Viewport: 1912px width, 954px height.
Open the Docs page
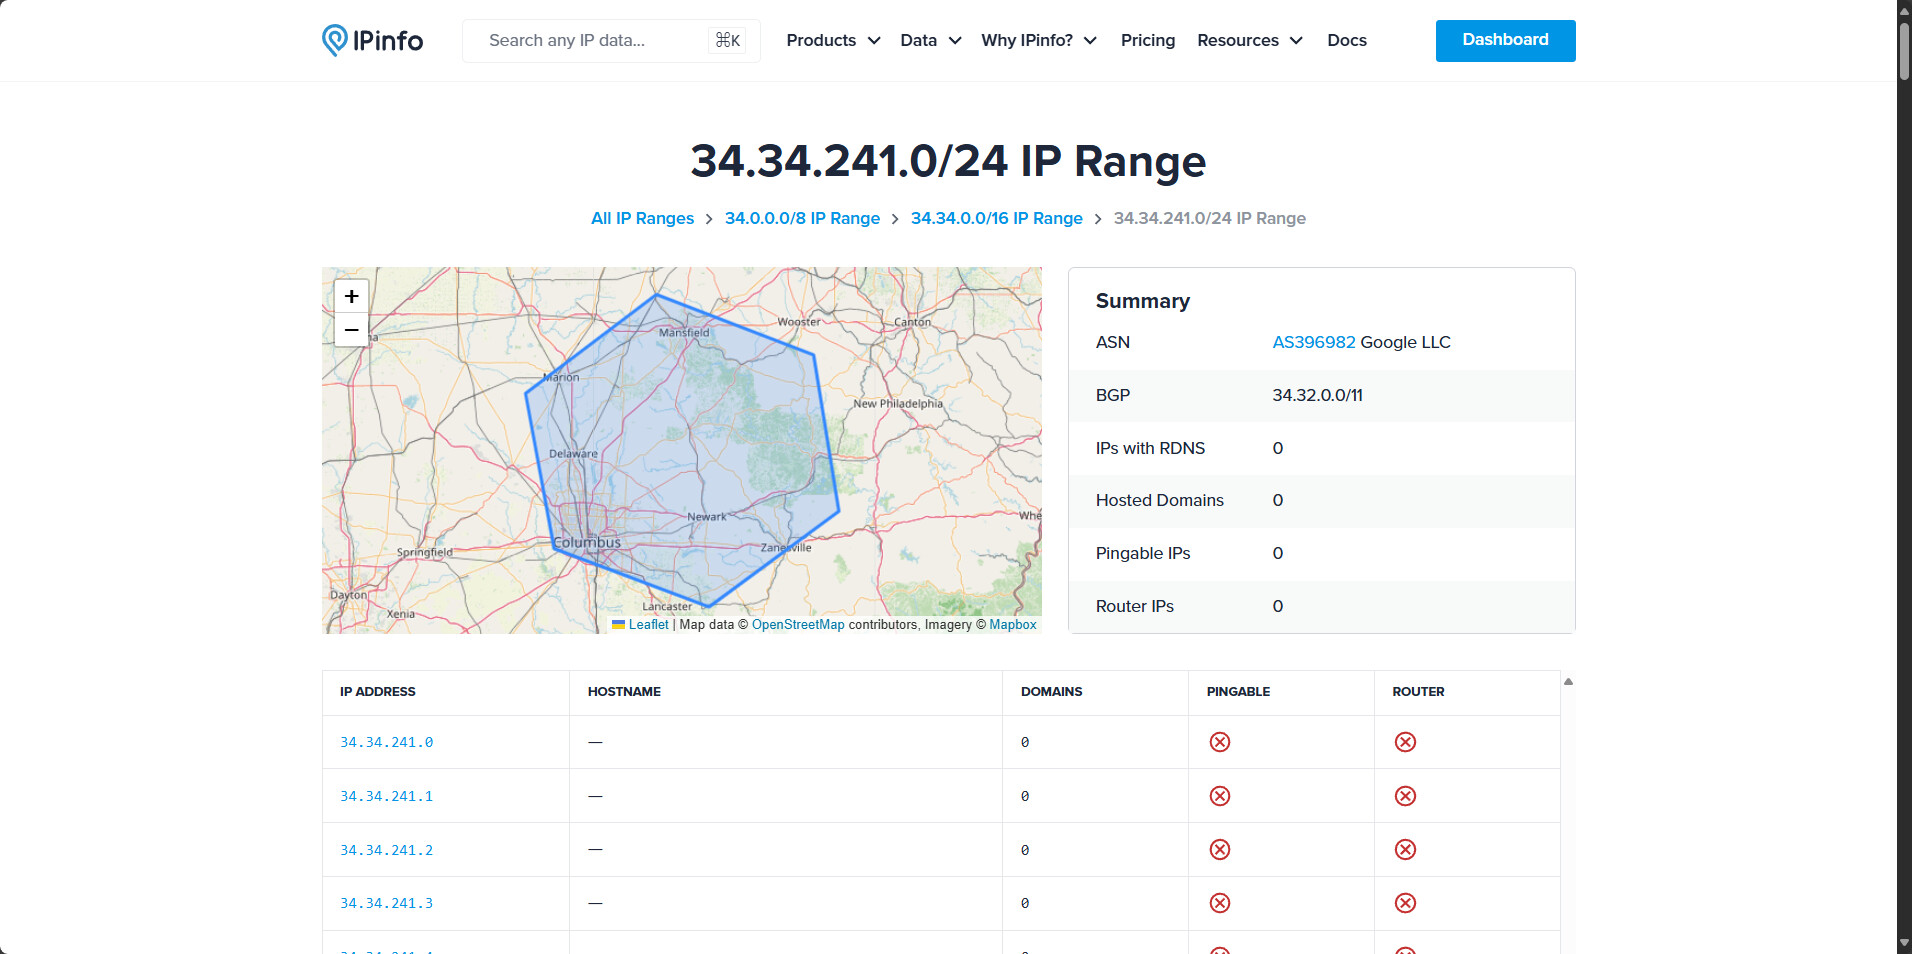coord(1346,40)
